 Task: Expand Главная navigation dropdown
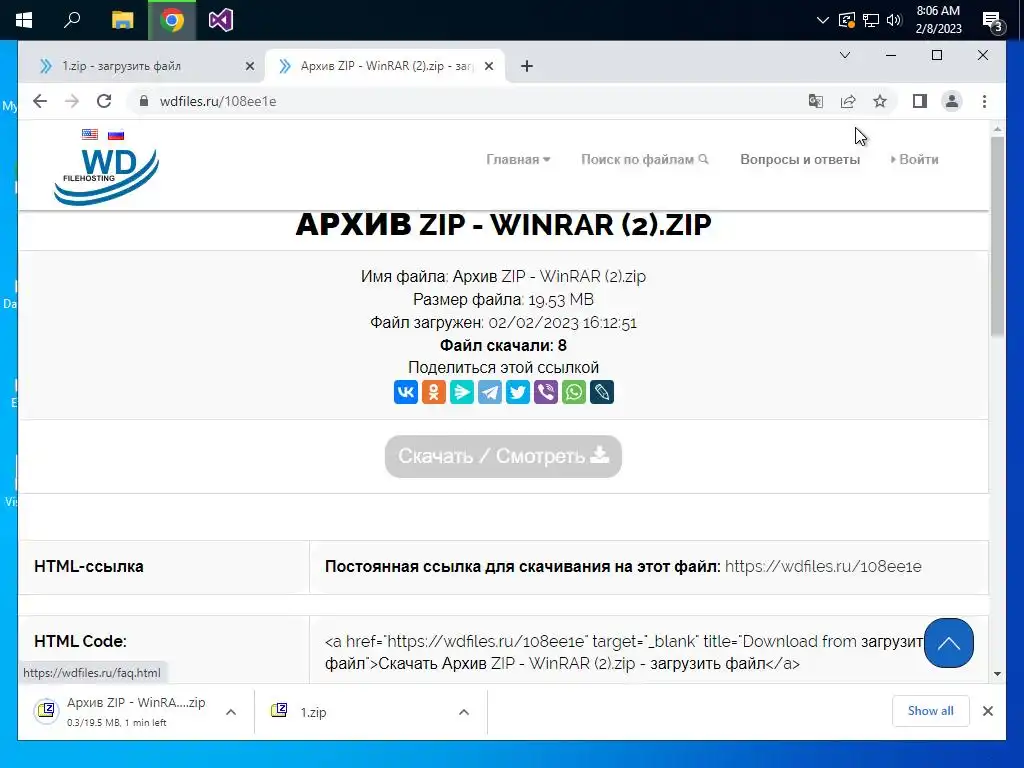coord(518,159)
